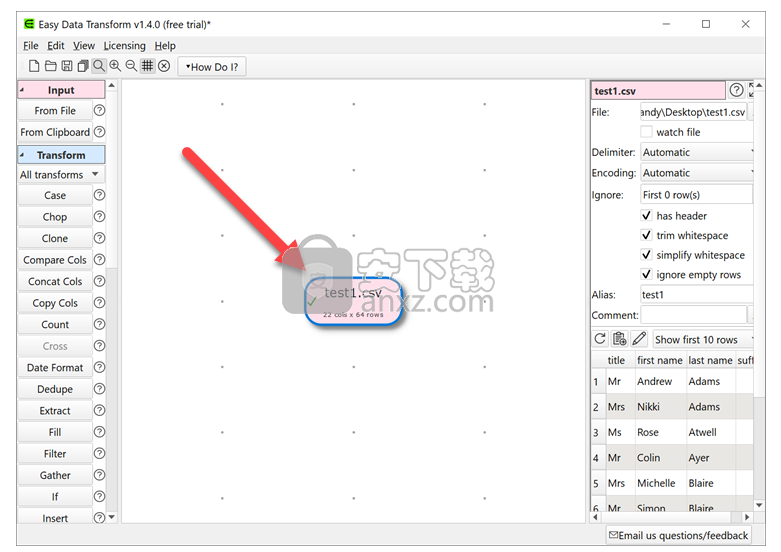Open the File menu
The image size is (781, 552).
pos(30,46)
